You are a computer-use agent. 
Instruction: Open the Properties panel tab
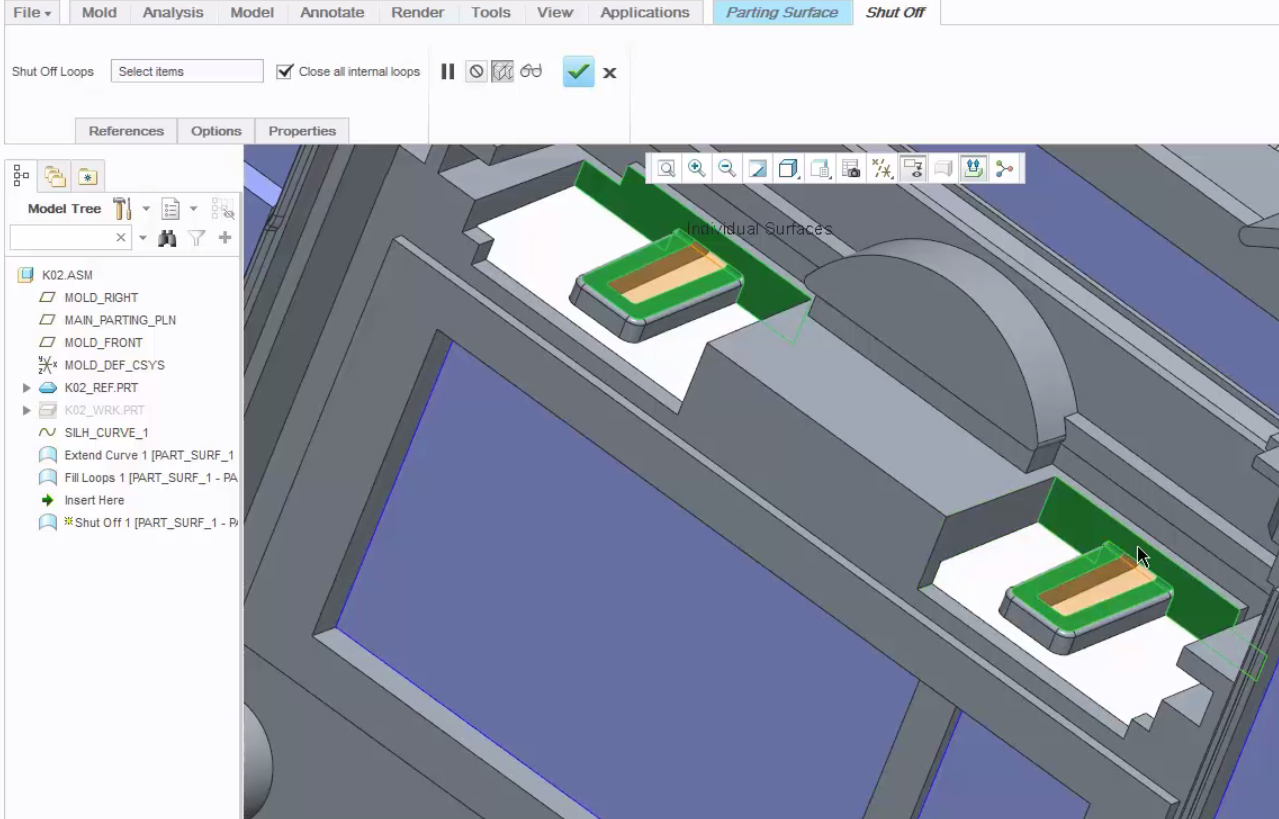click(x=302, y=131)
